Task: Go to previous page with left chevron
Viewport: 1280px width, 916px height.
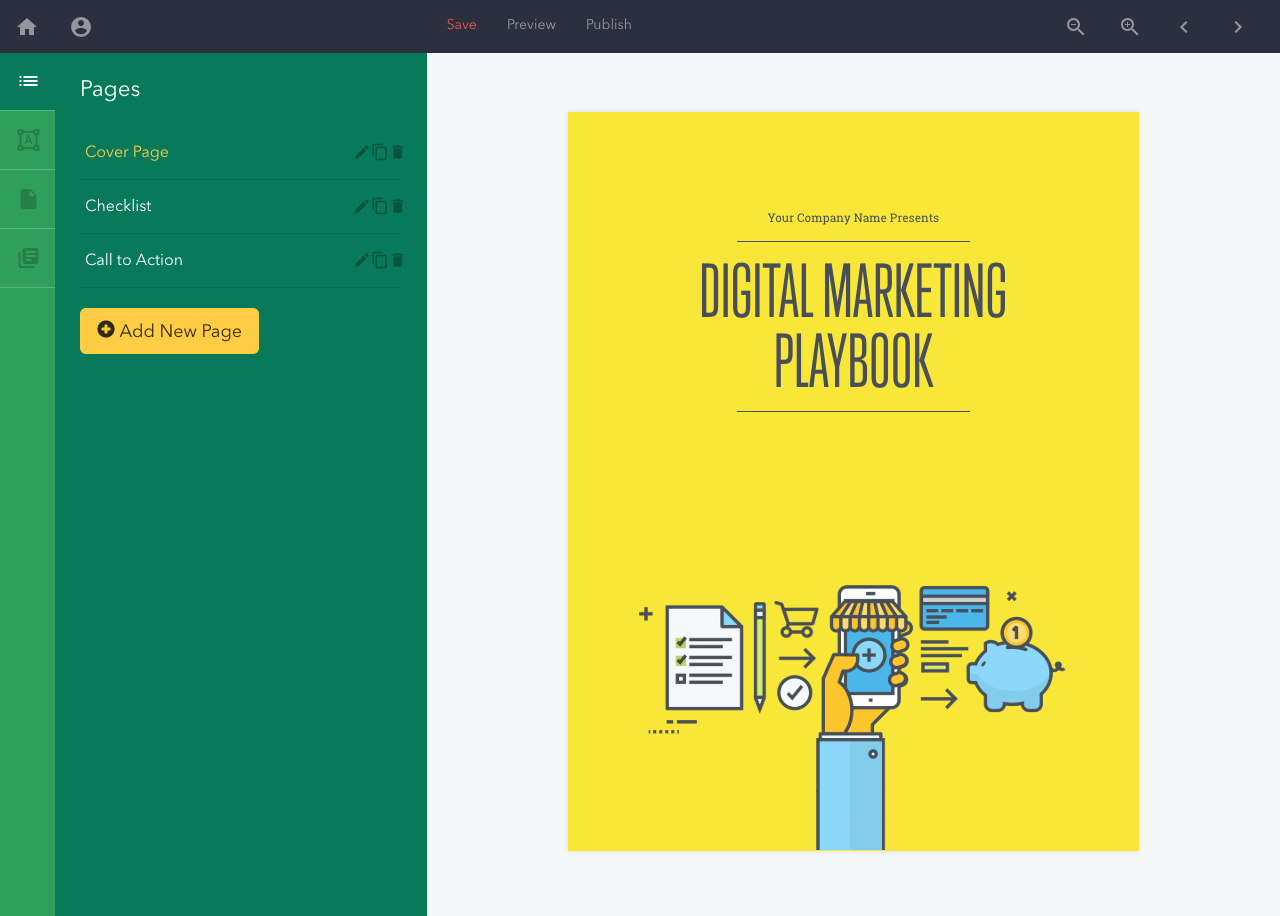Action: [x=1184, y=27]
